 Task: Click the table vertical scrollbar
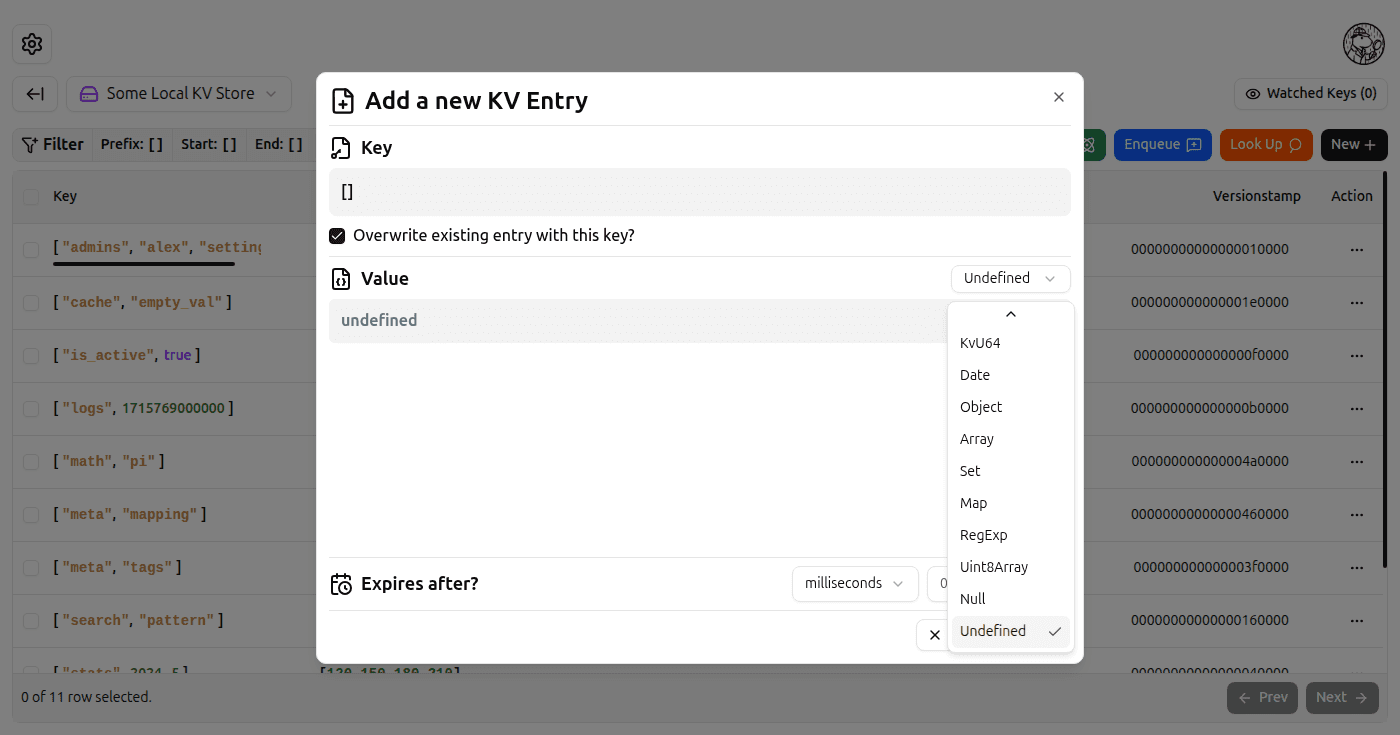[x=1385, y=370]
